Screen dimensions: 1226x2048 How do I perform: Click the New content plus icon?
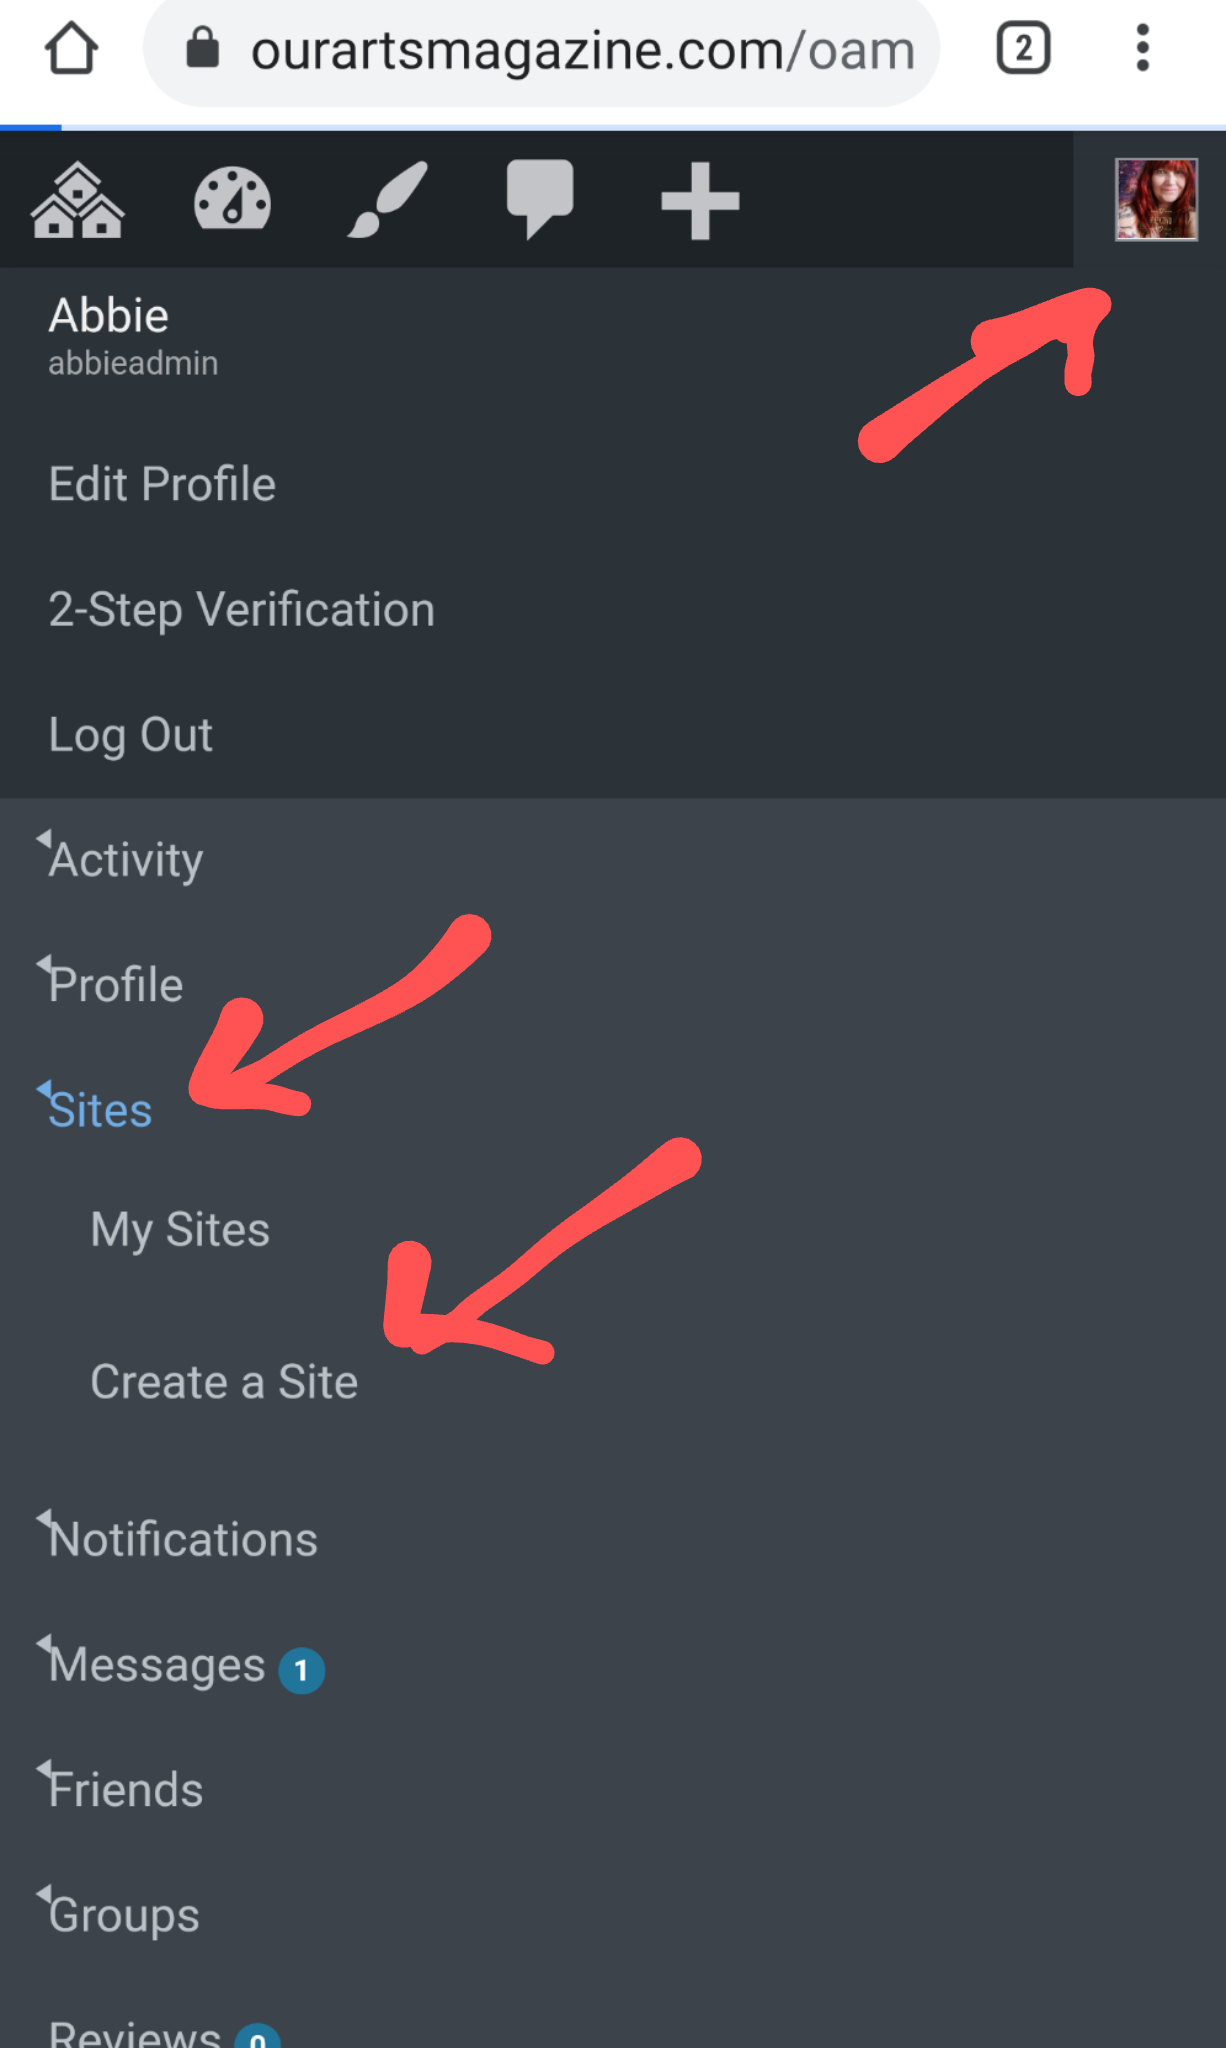click(x=700, y=201)
